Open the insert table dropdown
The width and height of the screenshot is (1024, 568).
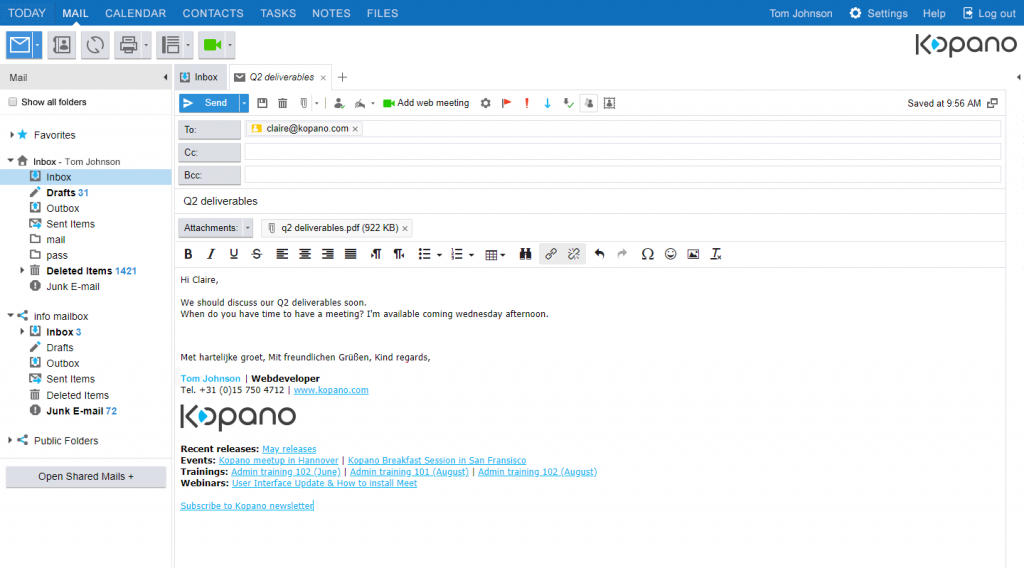(x=494, y=254)
